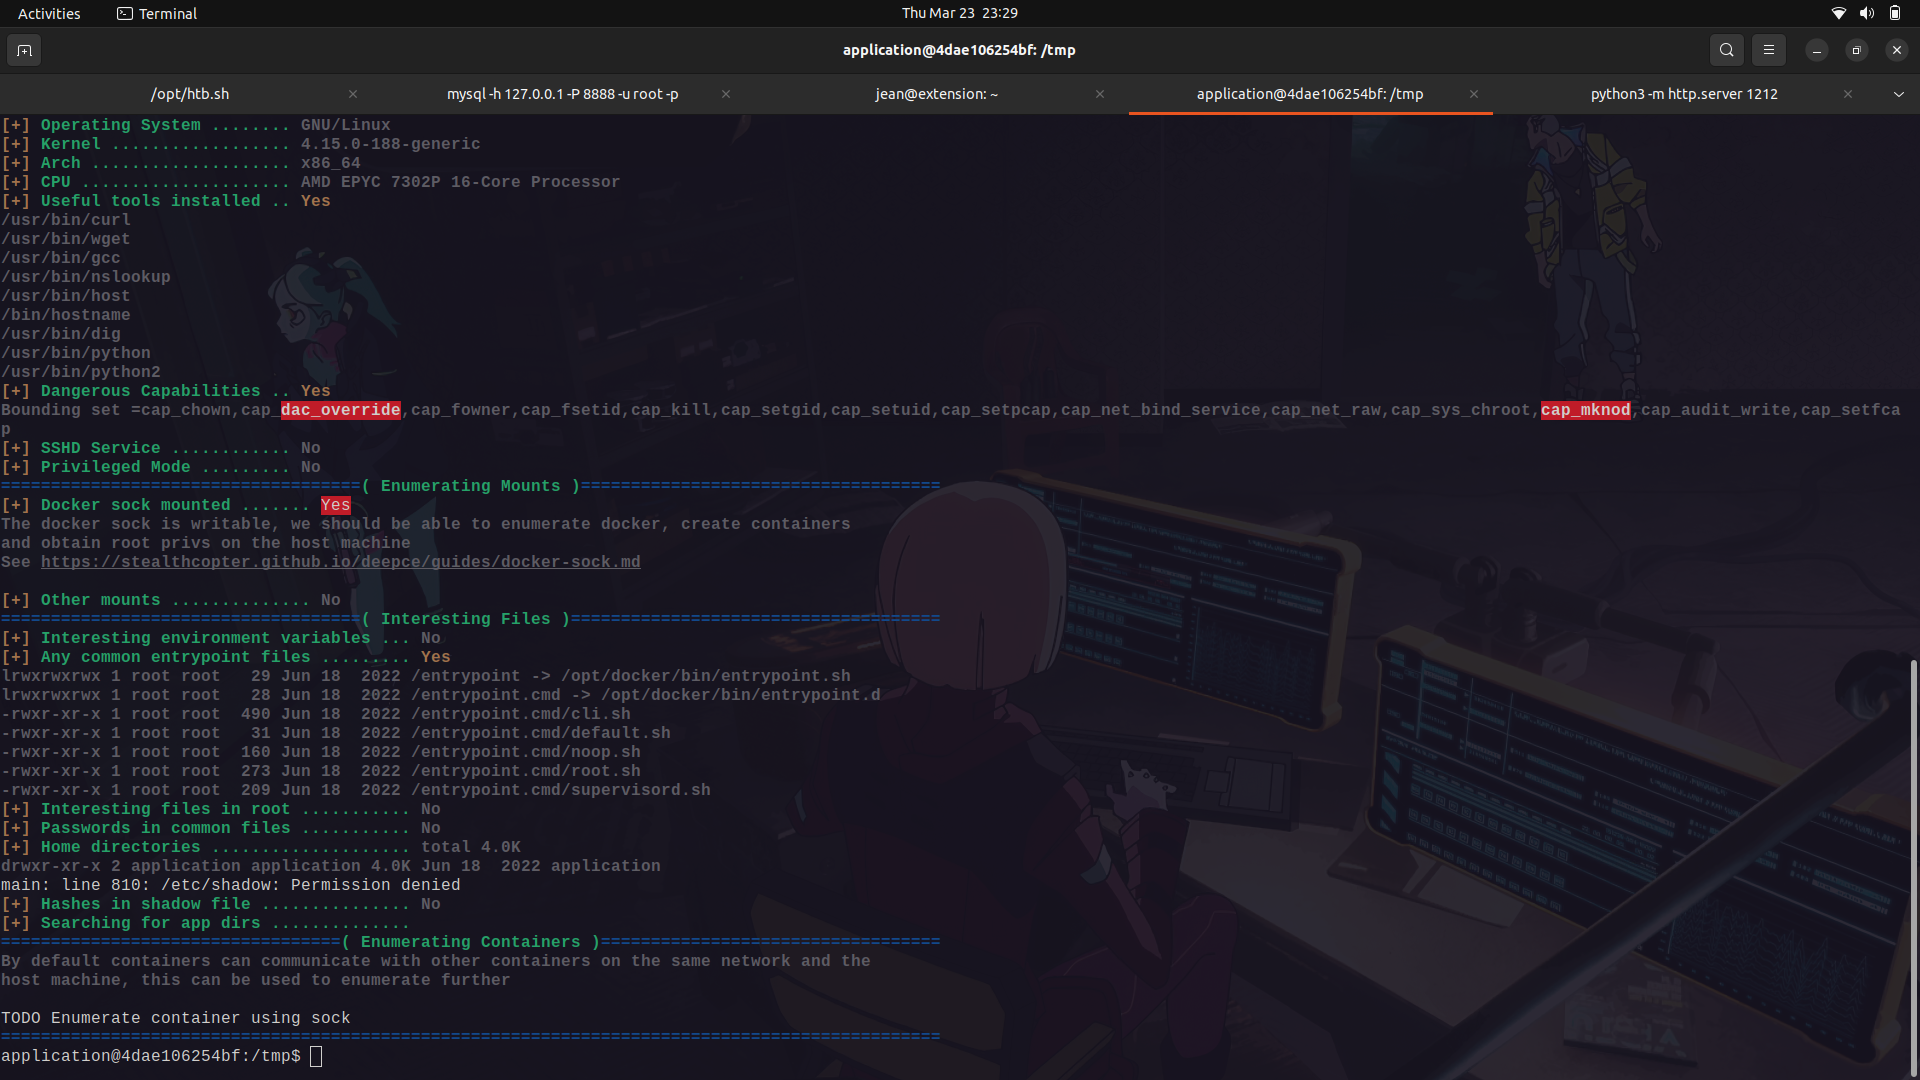Expand the tab list dropdown arrow
The width and height of the screenshot is (1920, 1080).
(x=1898, y=94)
